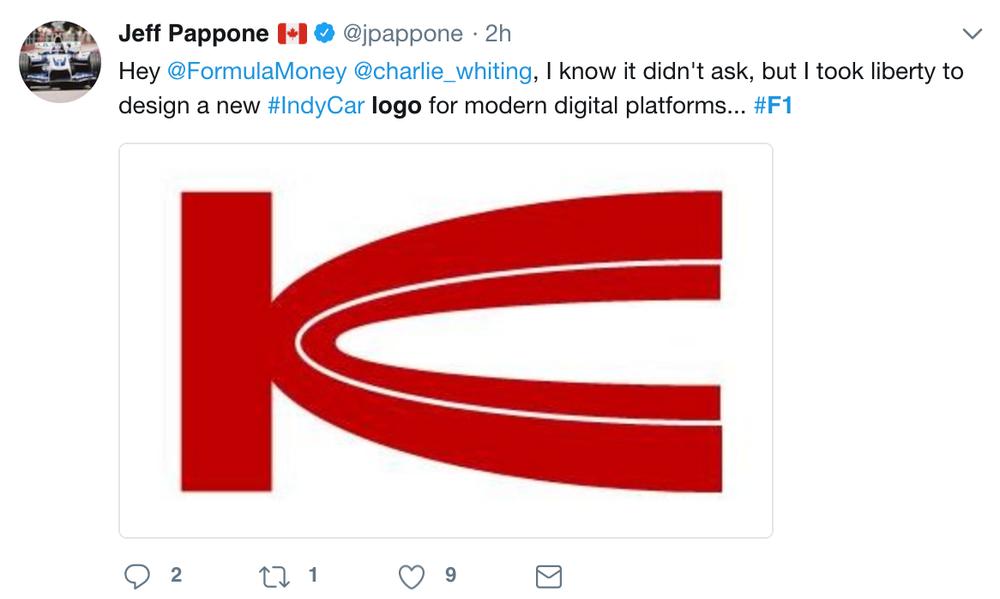
Task: Click the like count of 9
Action: point(450,575)
